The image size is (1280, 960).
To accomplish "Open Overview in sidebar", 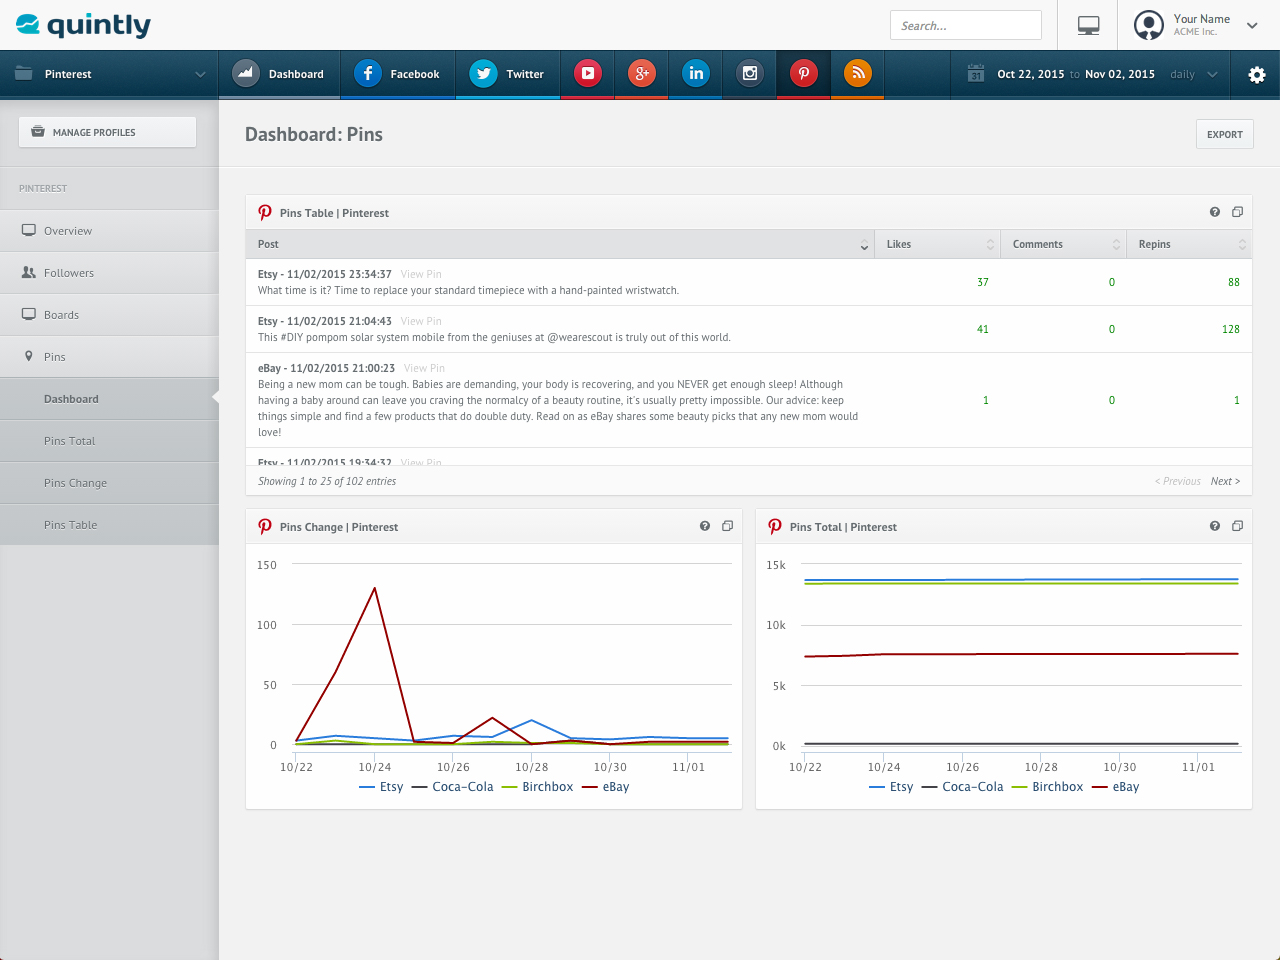I will click(109, 230).
